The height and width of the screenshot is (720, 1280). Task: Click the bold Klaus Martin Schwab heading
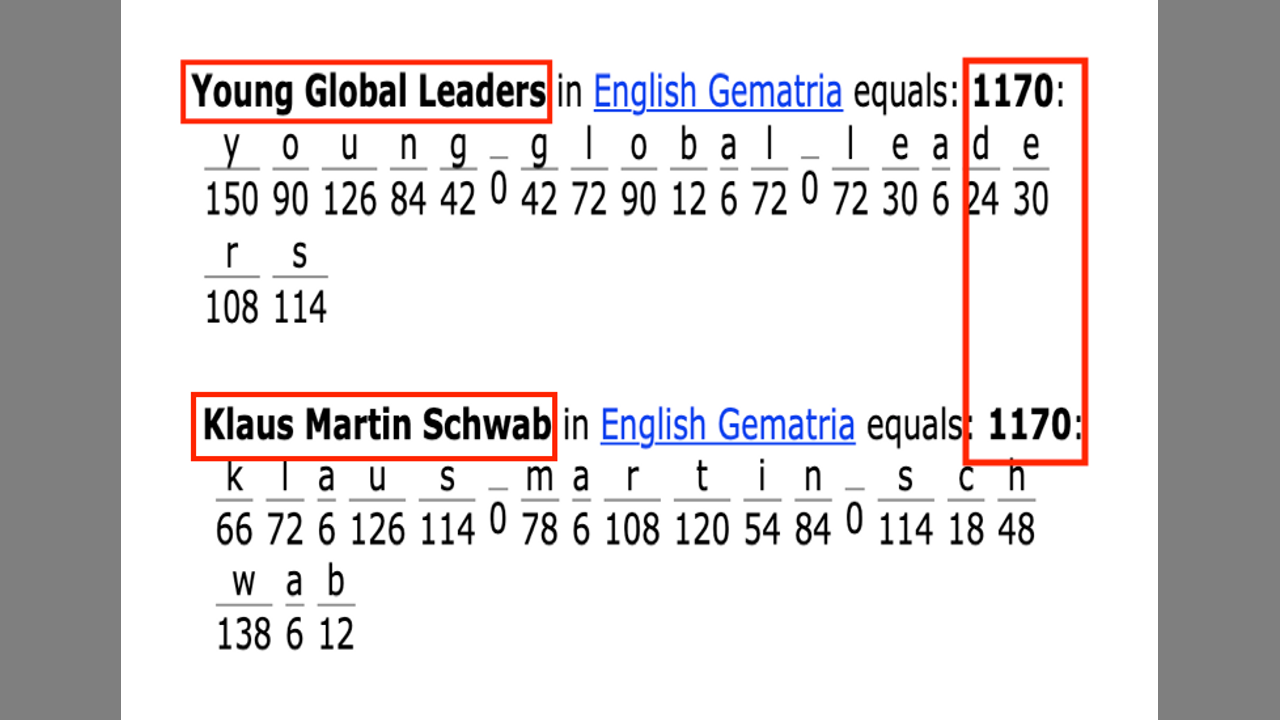click(x=376, y=425)
